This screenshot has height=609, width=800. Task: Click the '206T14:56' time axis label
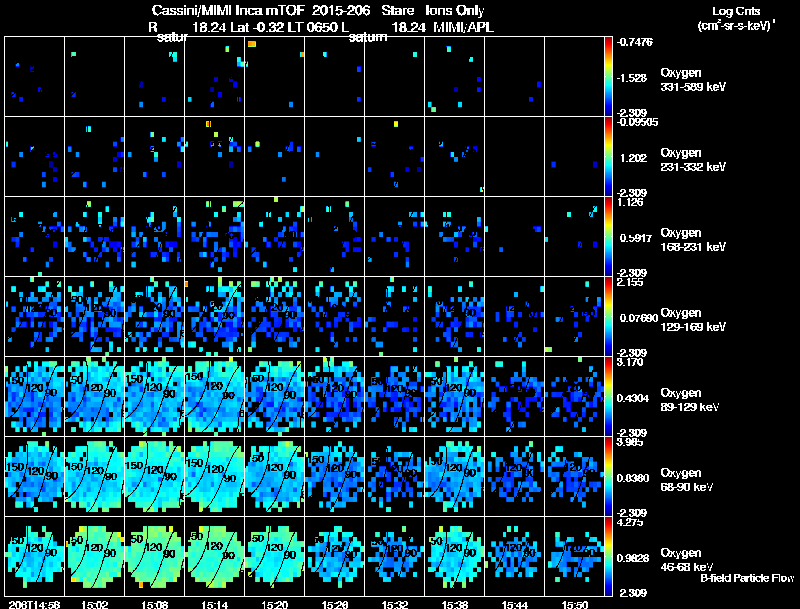[35, 604]
